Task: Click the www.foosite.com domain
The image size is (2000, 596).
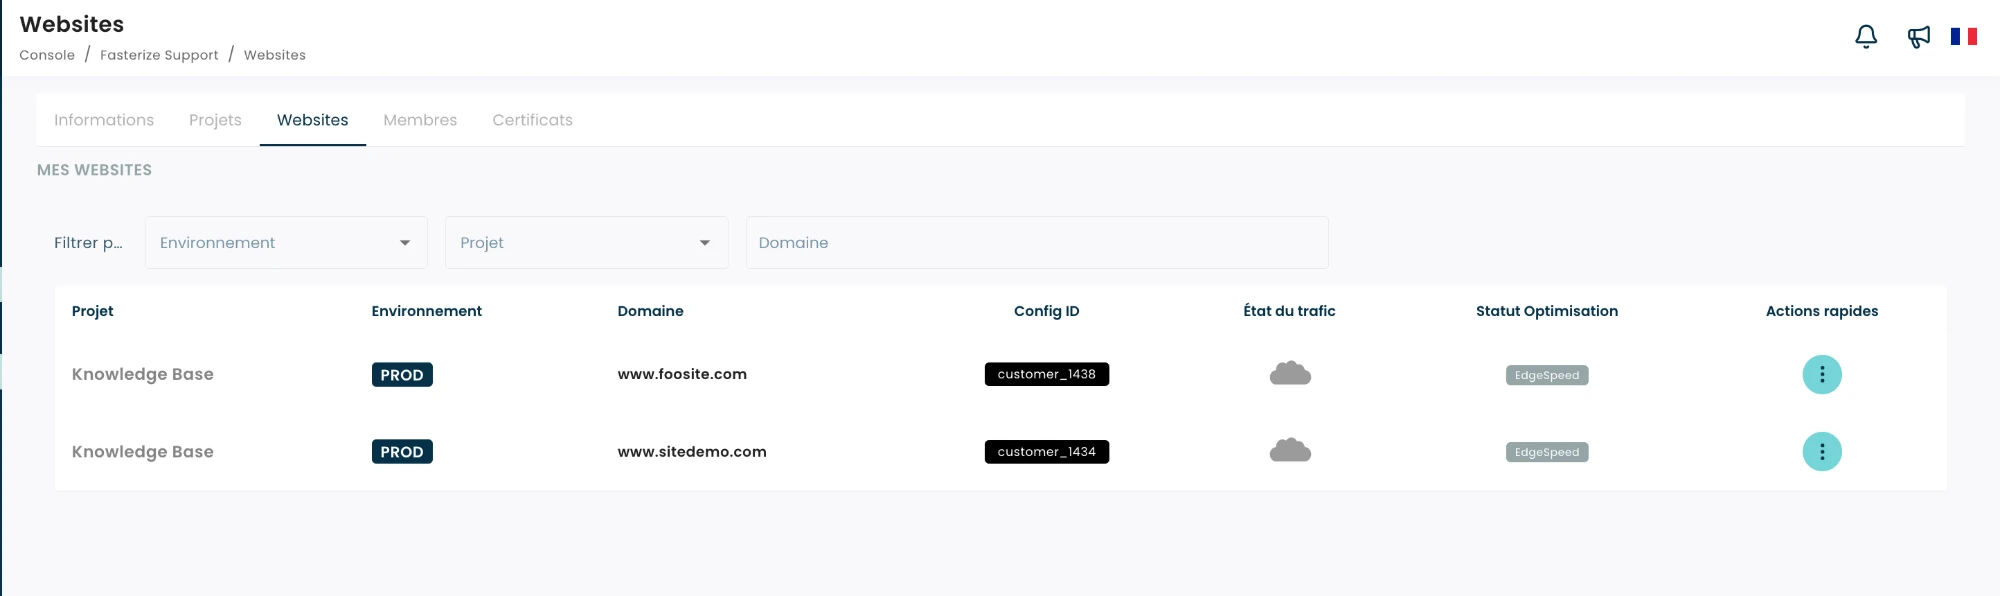Action: pos(682,374)
